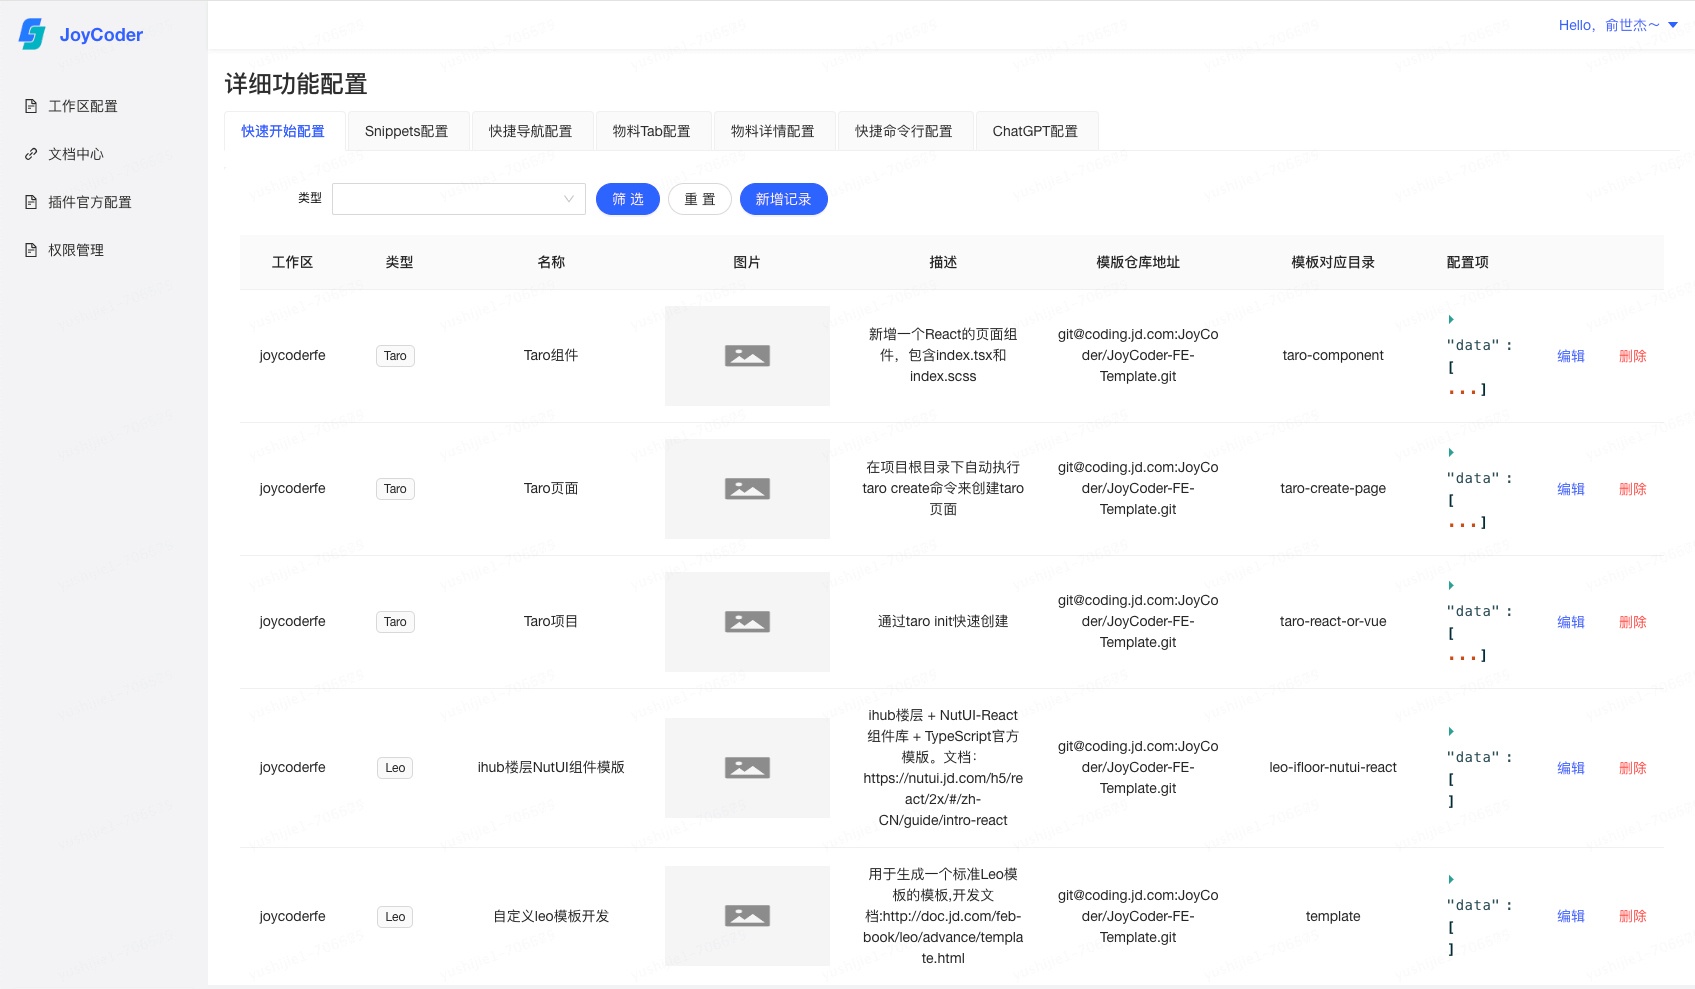Switch to 快捷命令行配置 tab
1695x989 pixels.
(x=903, y=131)
